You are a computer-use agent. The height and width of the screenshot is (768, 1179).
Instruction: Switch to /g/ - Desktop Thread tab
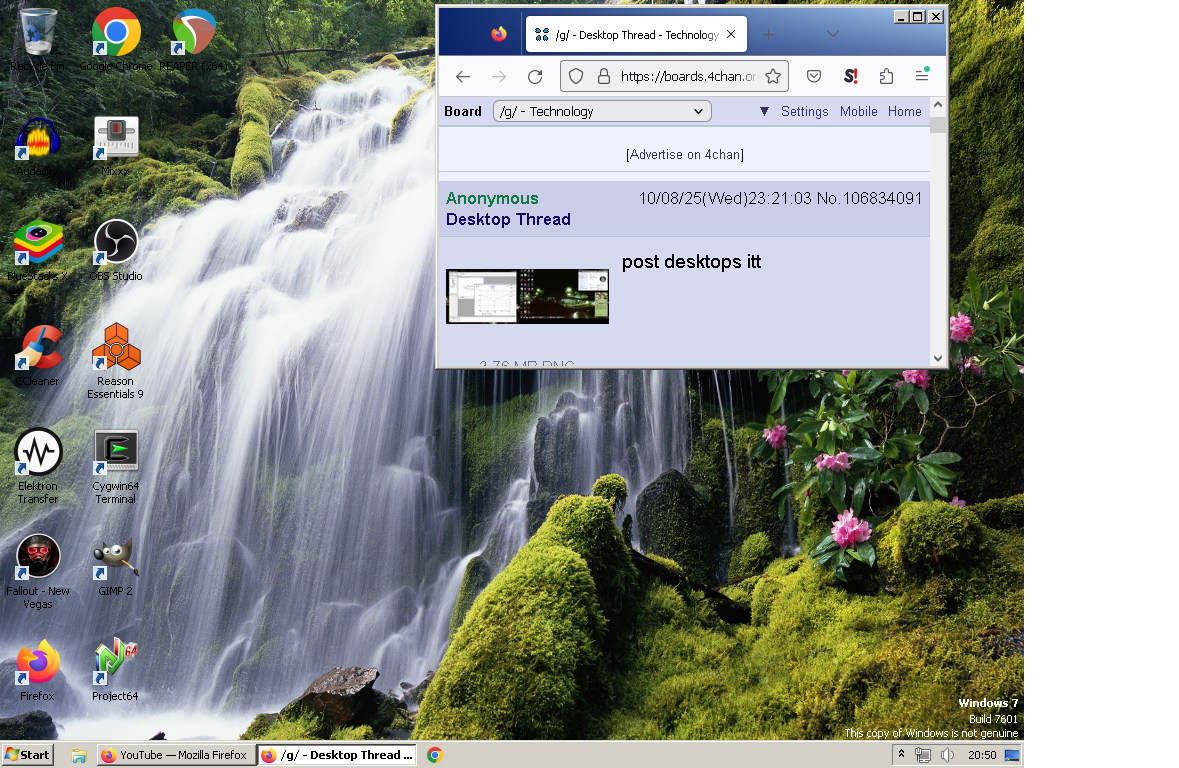tap(636, 35)
